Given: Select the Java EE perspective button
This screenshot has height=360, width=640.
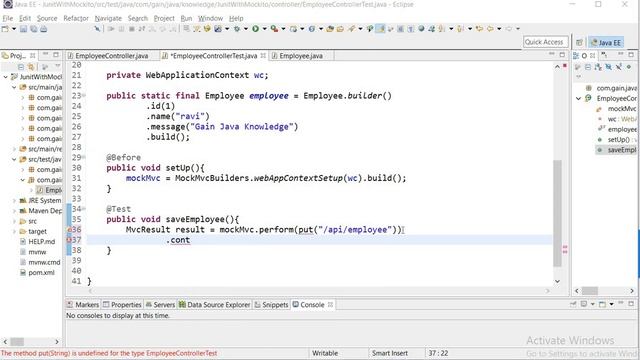Looking at the screenshot, I should (x=606, y=42).
